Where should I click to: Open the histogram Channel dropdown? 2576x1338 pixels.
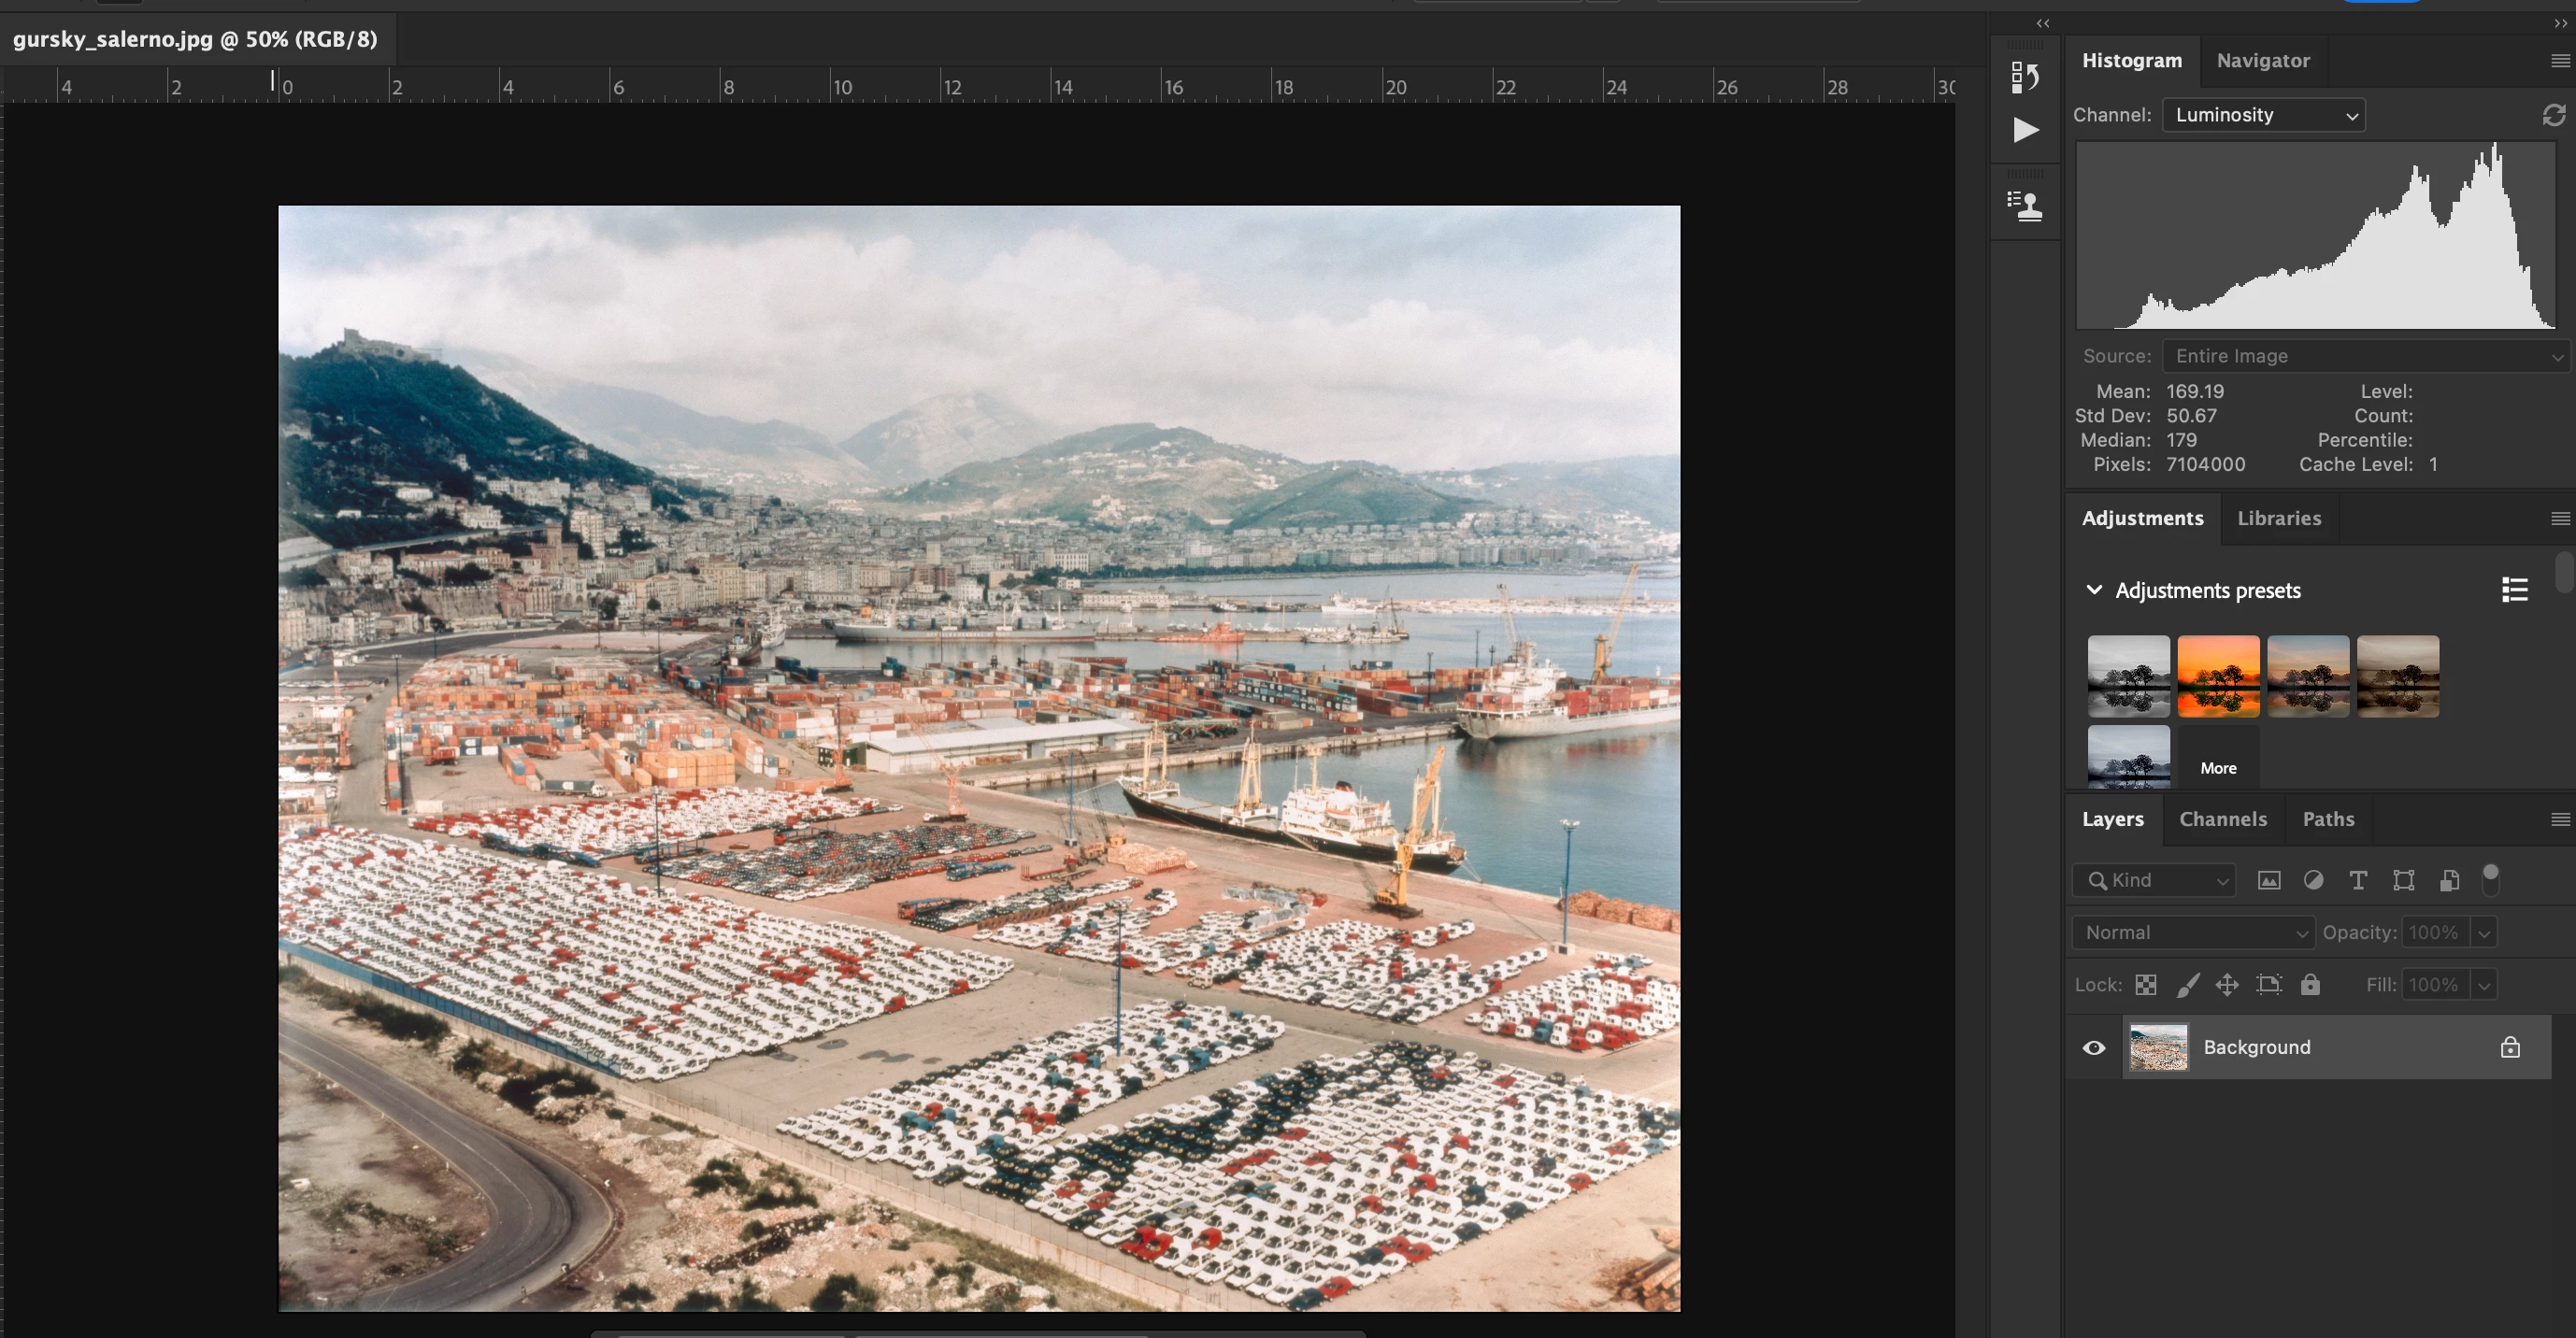2263,116
